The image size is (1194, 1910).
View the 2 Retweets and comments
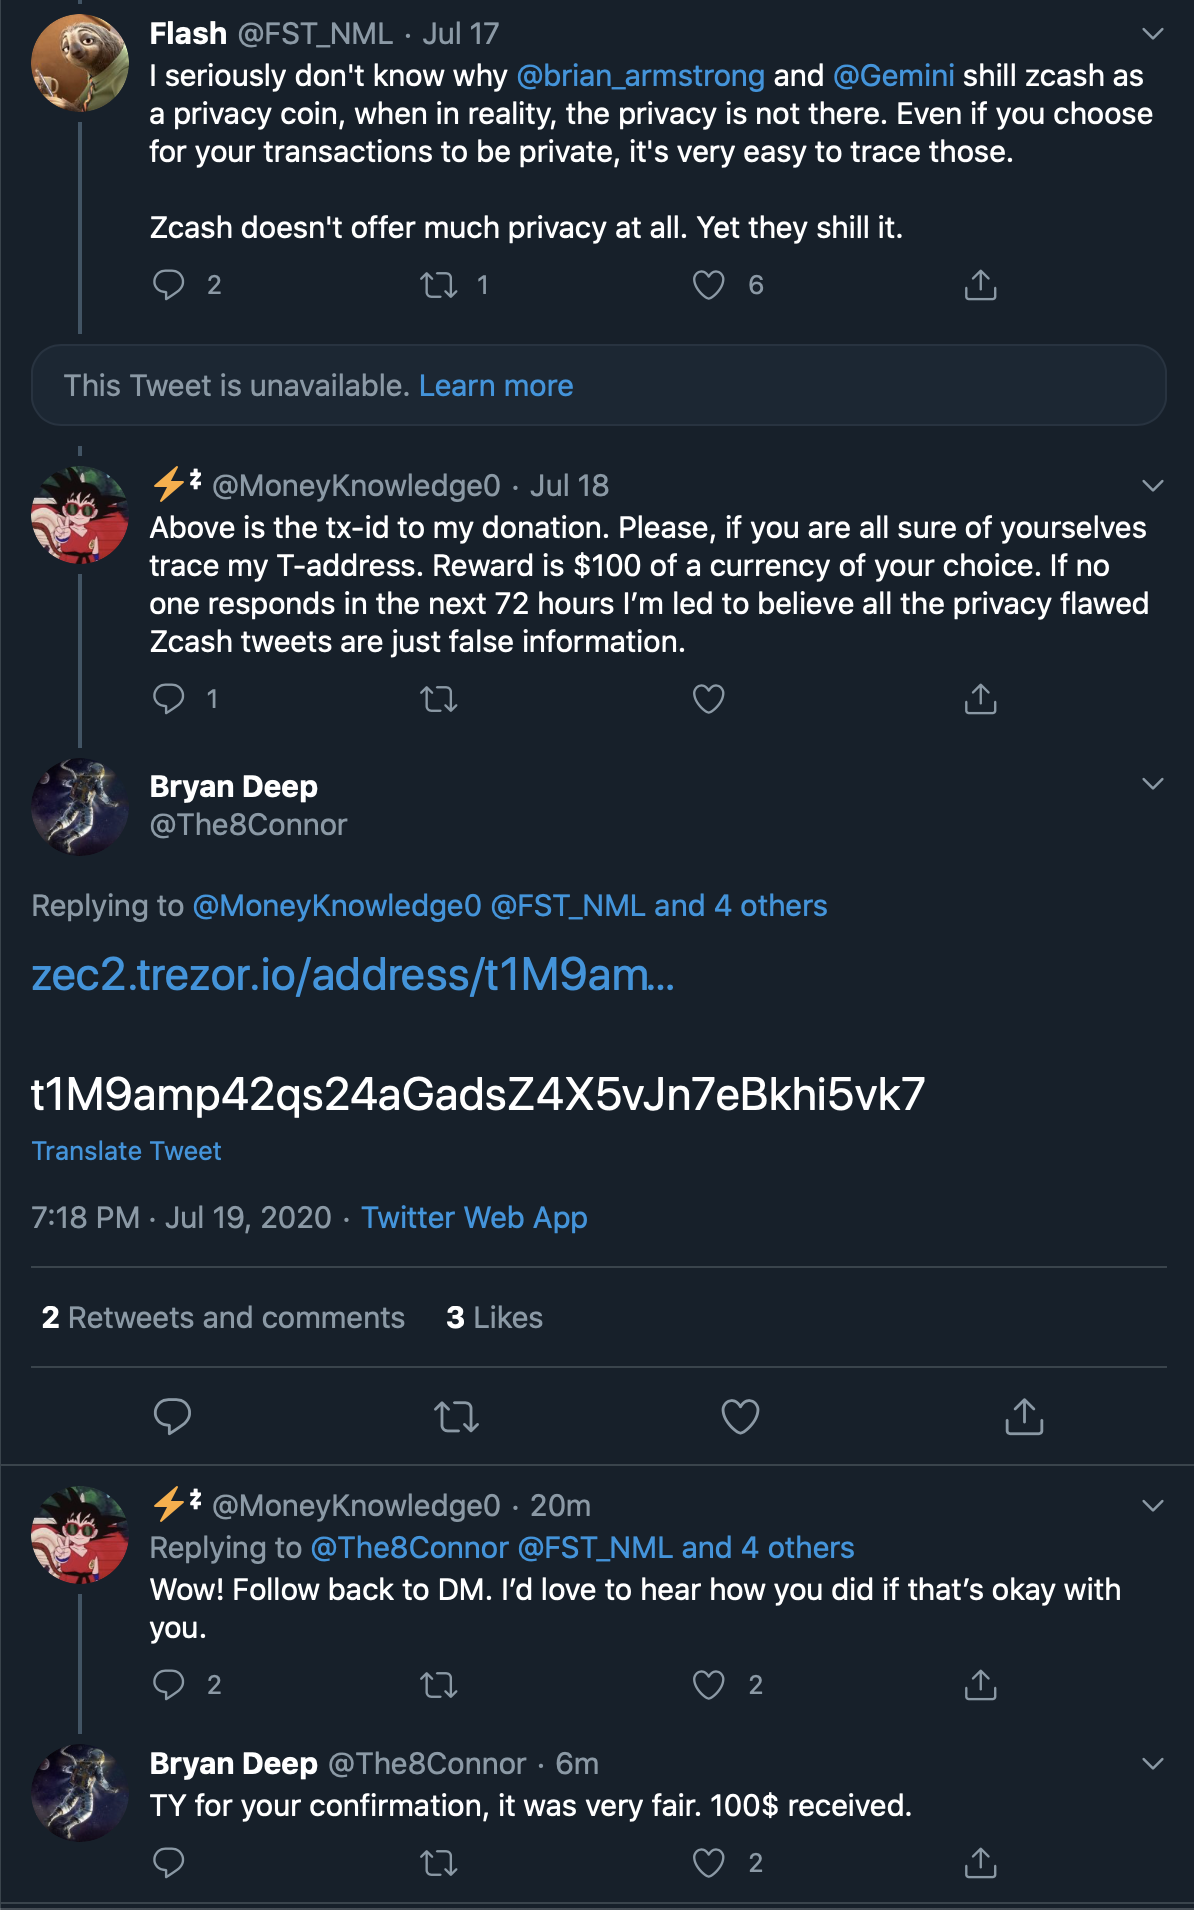coord(223,1318)
